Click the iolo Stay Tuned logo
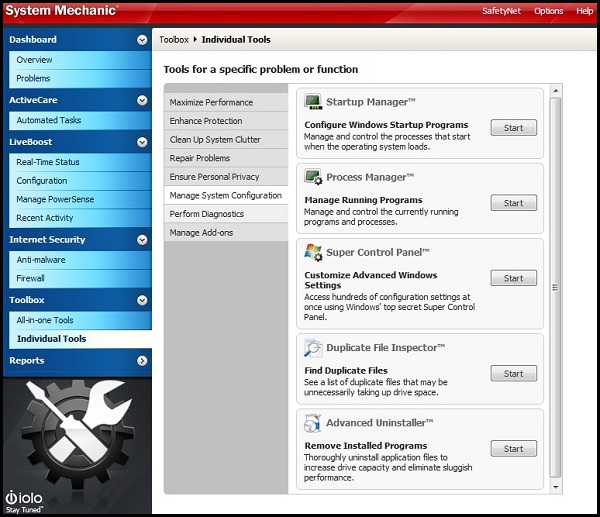Image resolution: width=600 pixels, height=517 pixels. click(x=24, y=502)
